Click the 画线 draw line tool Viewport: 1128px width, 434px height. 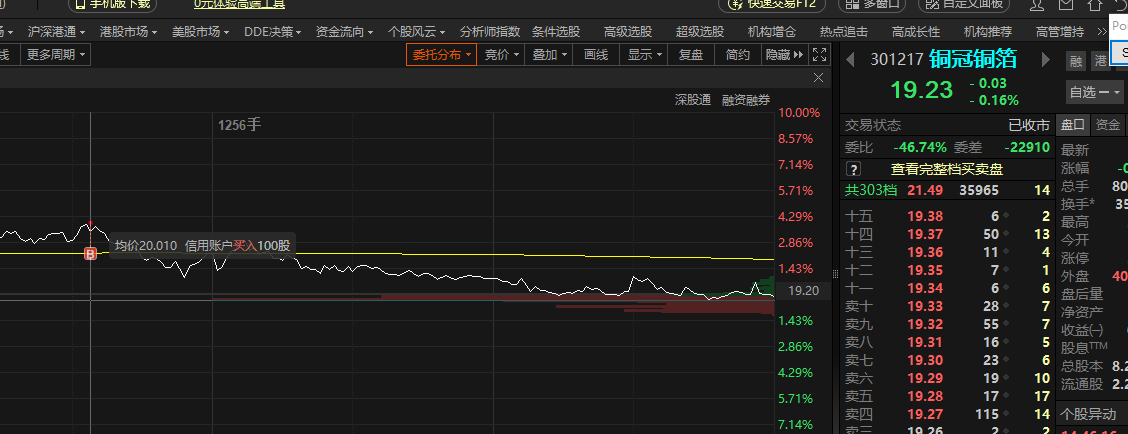click(x=596, y=55)
